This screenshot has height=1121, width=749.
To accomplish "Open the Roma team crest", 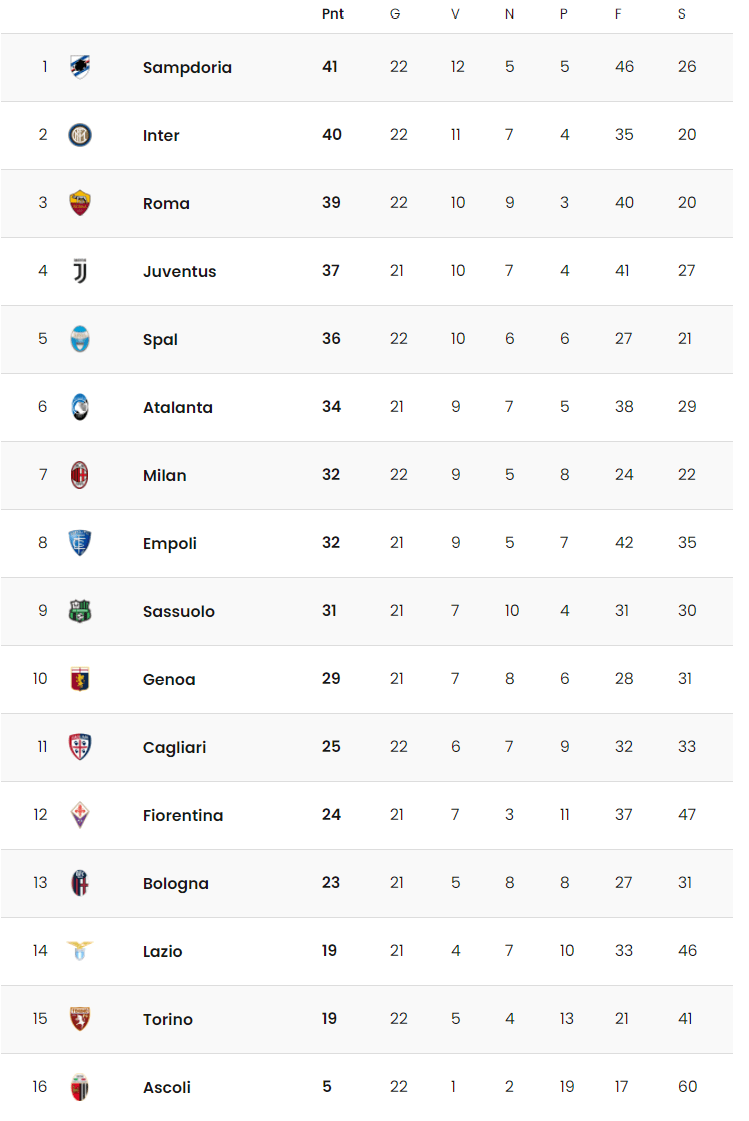I will tap(80, 202).
